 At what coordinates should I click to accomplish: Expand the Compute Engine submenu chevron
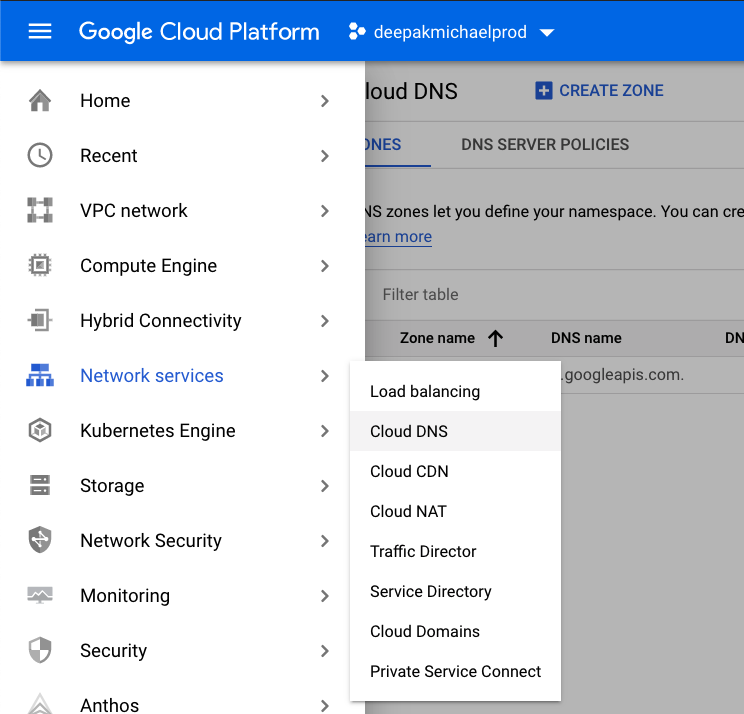[325, 266]
